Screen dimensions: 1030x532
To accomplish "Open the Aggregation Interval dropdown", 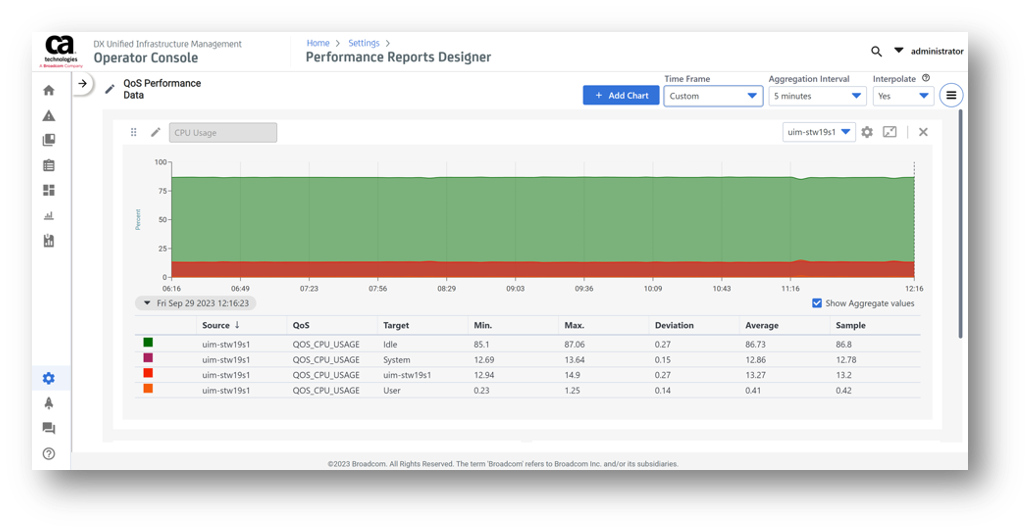I will [816, 96].
